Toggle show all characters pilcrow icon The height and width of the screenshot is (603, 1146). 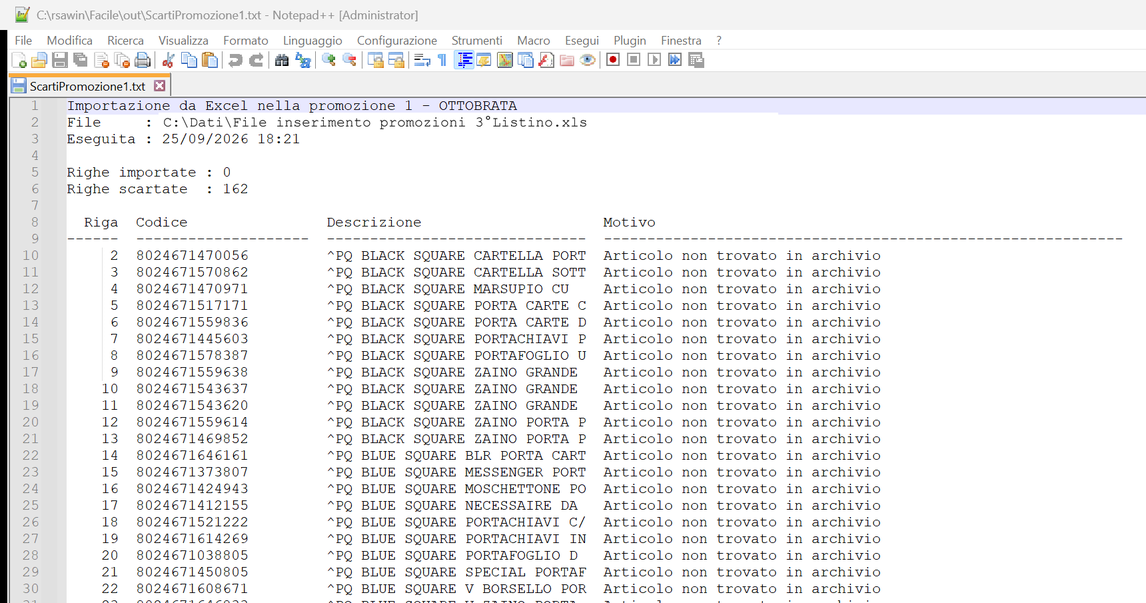click(442, 61)
